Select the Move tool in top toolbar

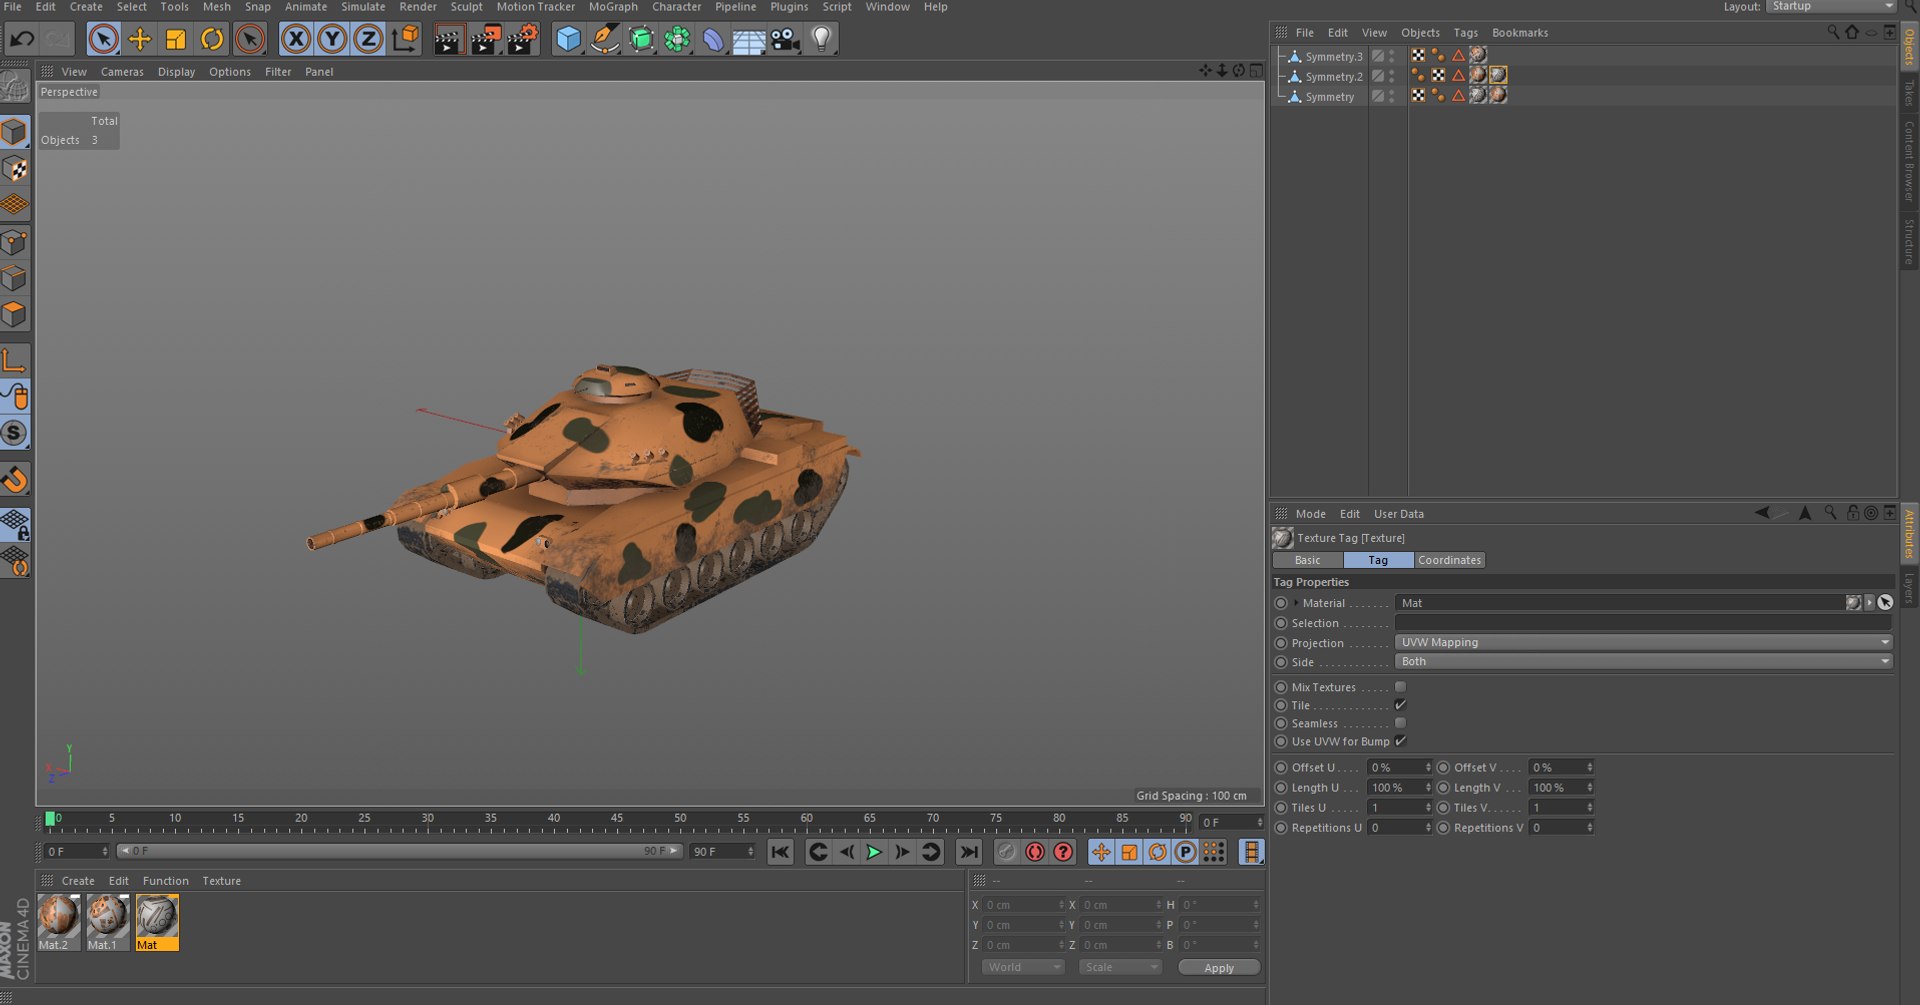140,39
